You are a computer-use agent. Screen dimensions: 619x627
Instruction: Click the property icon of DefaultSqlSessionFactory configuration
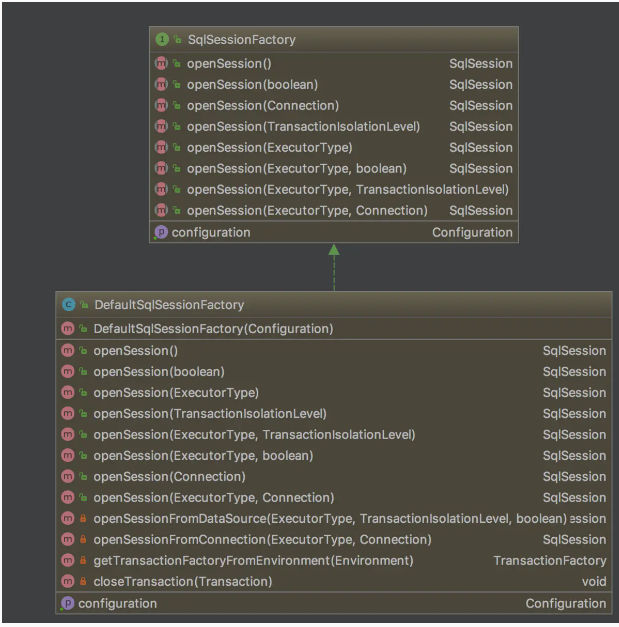68,603
